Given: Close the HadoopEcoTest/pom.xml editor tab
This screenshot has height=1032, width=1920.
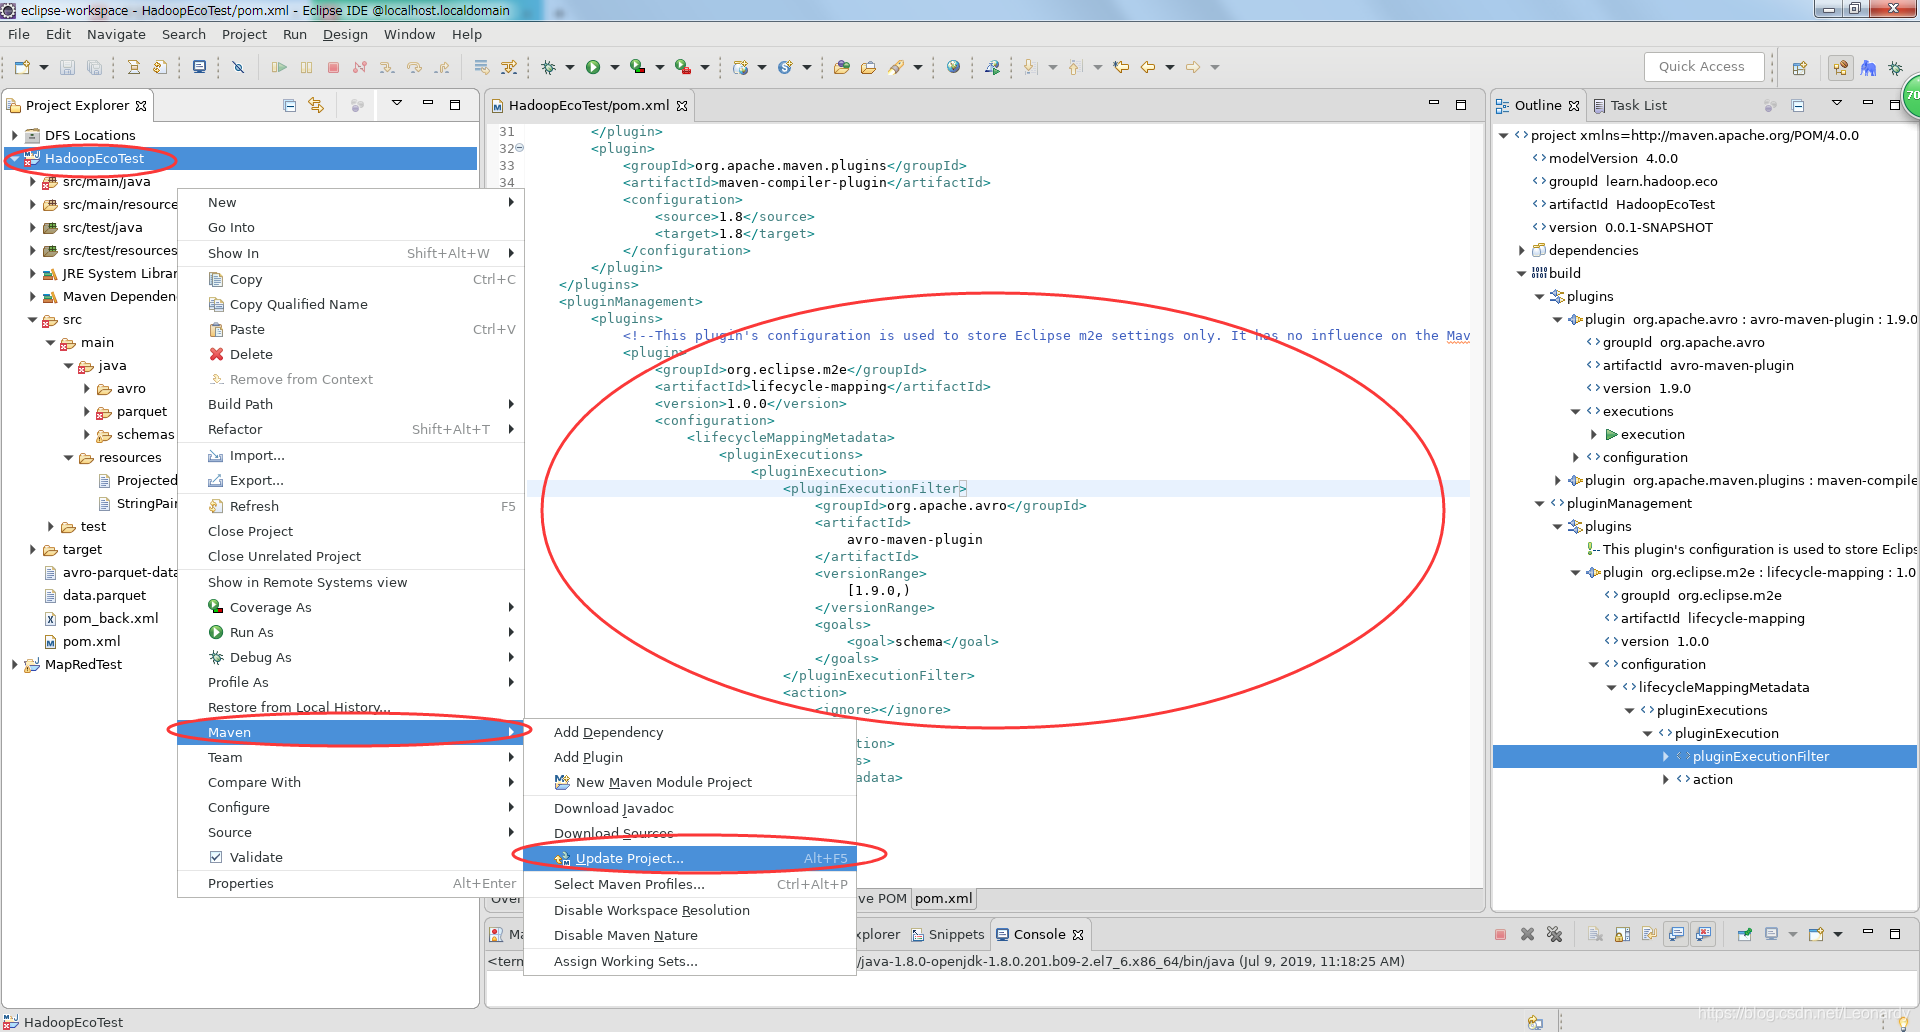Looking at the screenshot, I should point(682,105).
